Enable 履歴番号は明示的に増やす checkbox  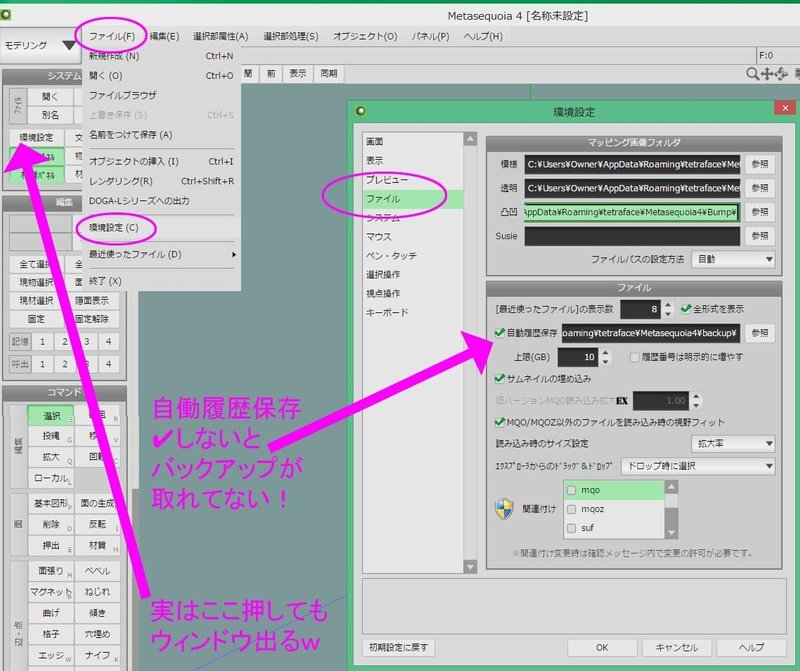click(x=634, y=357)
